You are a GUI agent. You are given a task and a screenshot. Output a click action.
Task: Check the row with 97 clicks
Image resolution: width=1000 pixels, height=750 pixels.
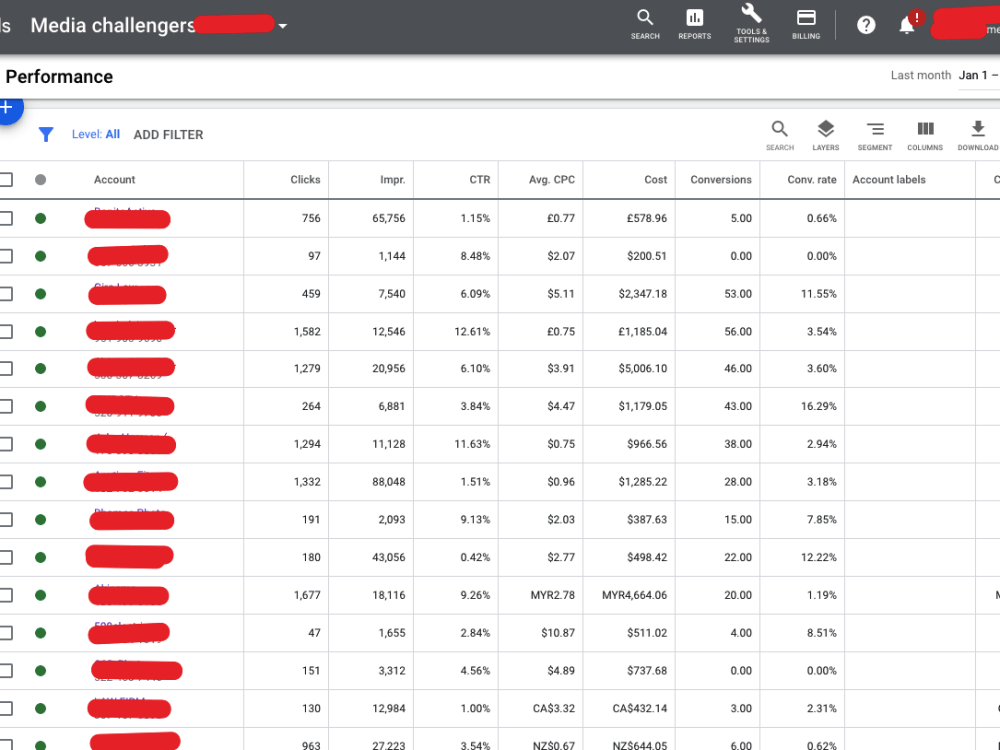click(x=6, y=256)
